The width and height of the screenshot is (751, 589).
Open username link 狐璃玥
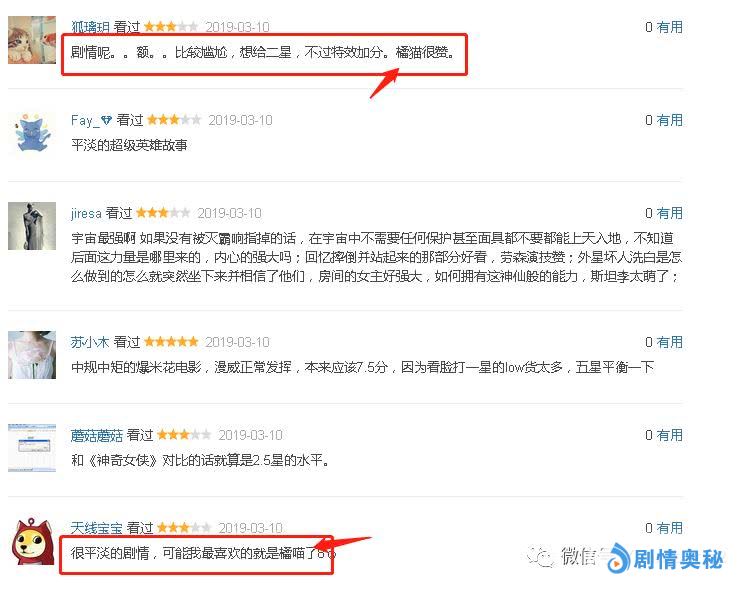(x=91, y=27)
